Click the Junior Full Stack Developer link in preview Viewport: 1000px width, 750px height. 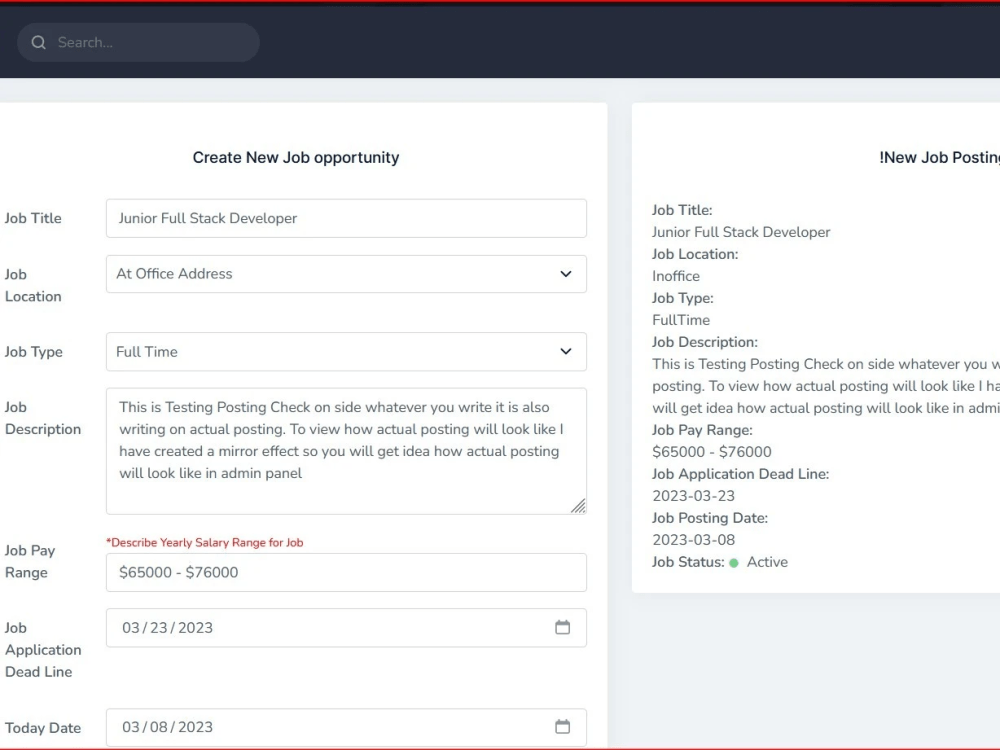pyautogui.click(x=741, y=232)
